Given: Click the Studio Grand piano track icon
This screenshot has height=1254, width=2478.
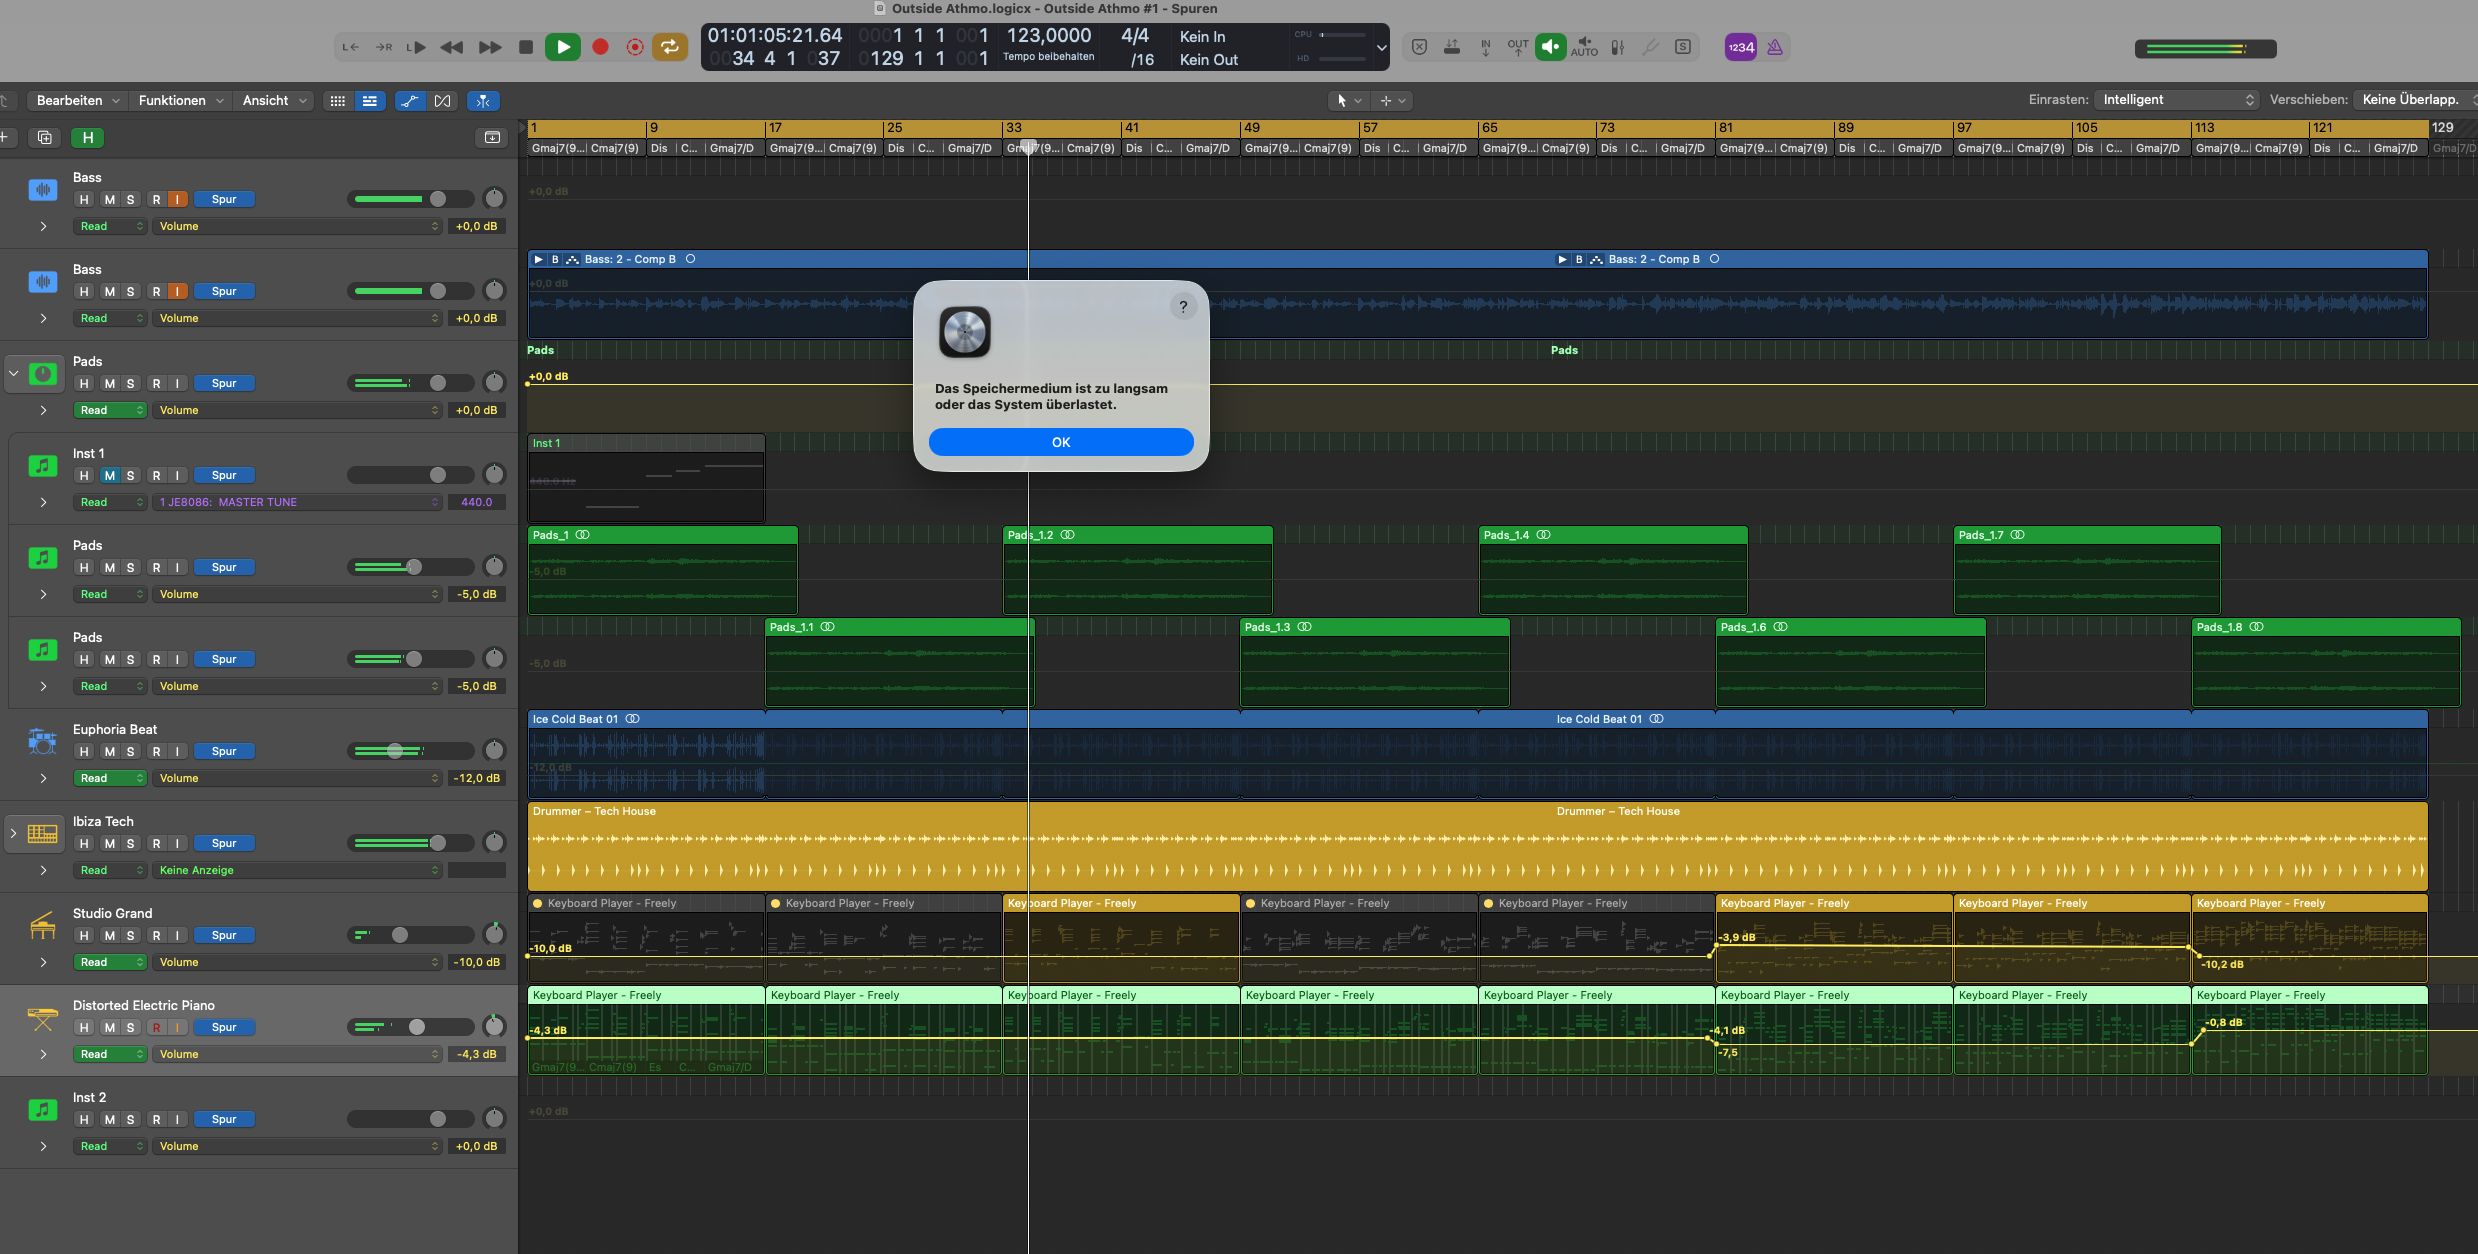Looking at the screenshot, I should click(x=42, y=925).
